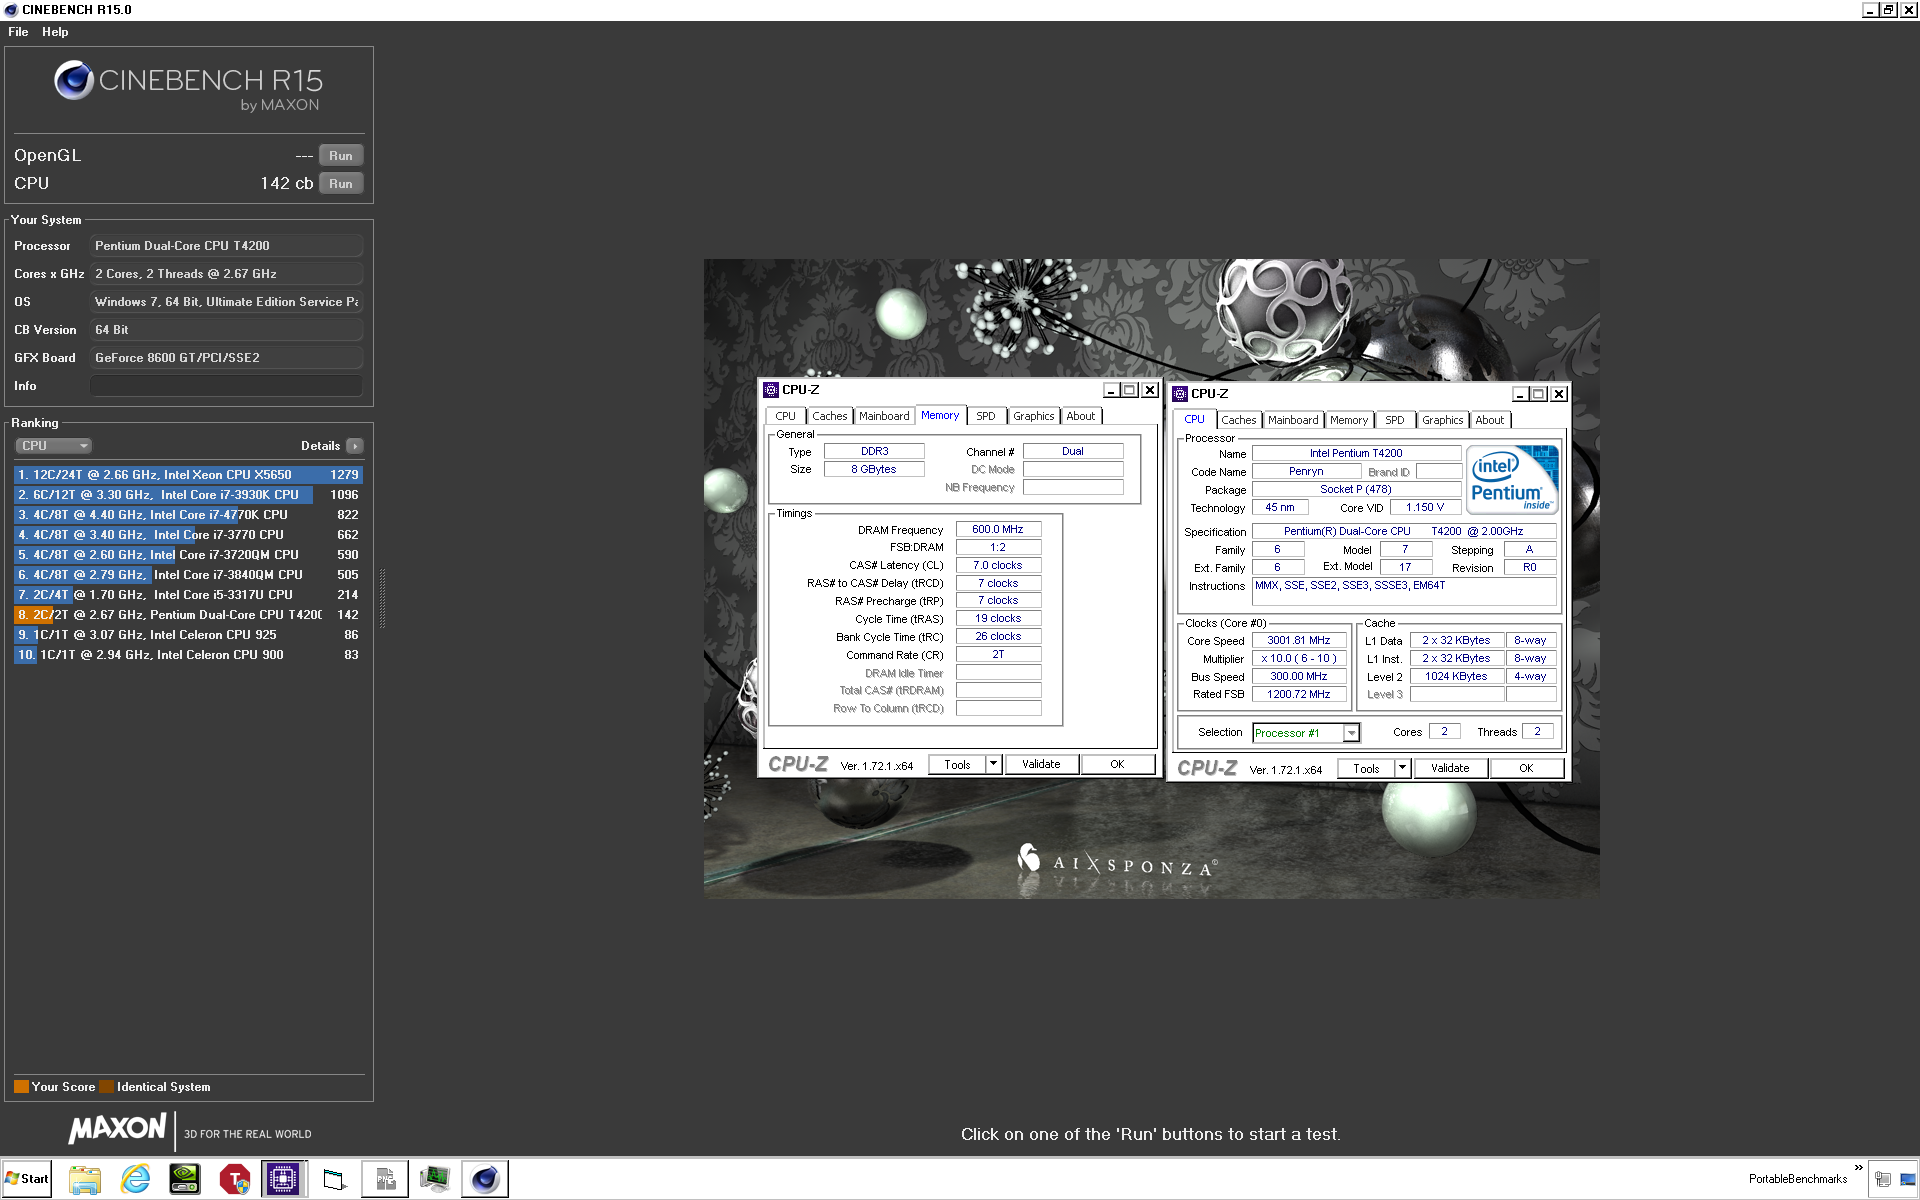
Task: Click the Intel Pentium inside logo
Action: pyautogui.click(x=1513, y=479)
